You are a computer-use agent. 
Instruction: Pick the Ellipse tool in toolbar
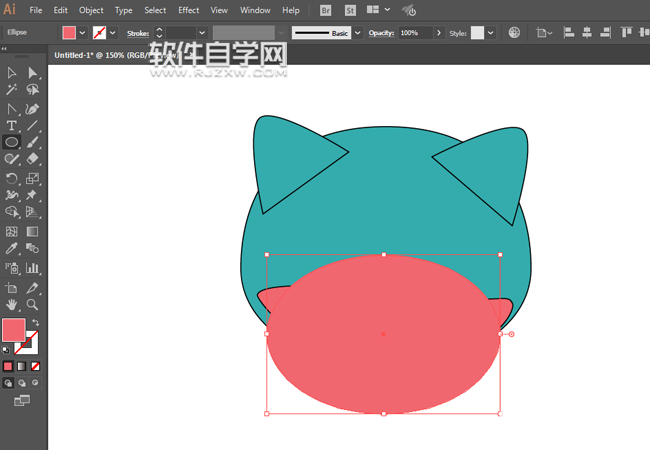(x=12, y=143)
